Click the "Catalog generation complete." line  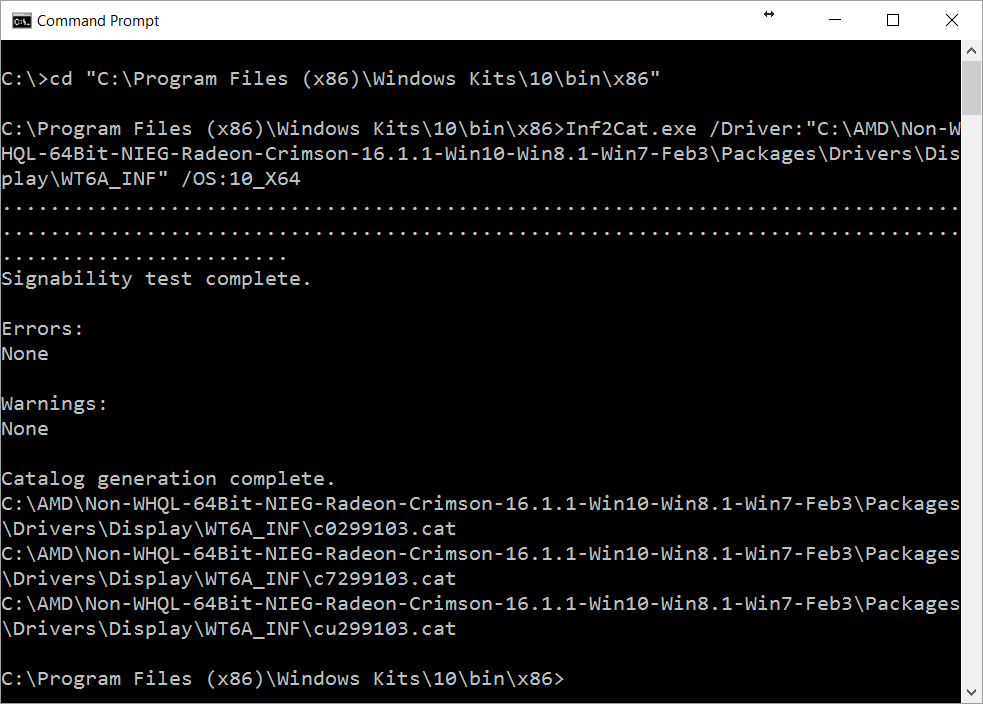[x=168, y=479]
